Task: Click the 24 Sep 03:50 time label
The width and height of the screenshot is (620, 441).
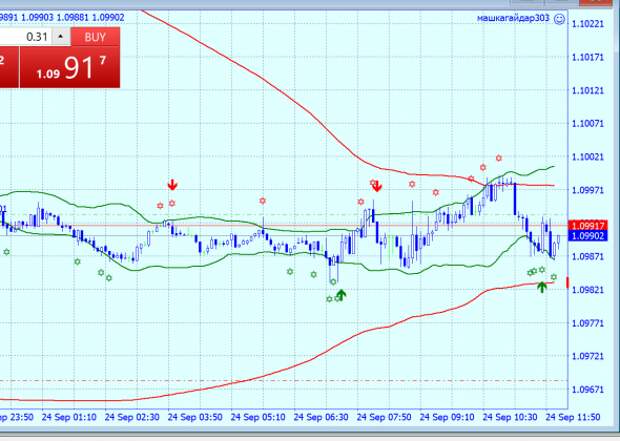Action: pyautogui.click(x=195, y=417)
